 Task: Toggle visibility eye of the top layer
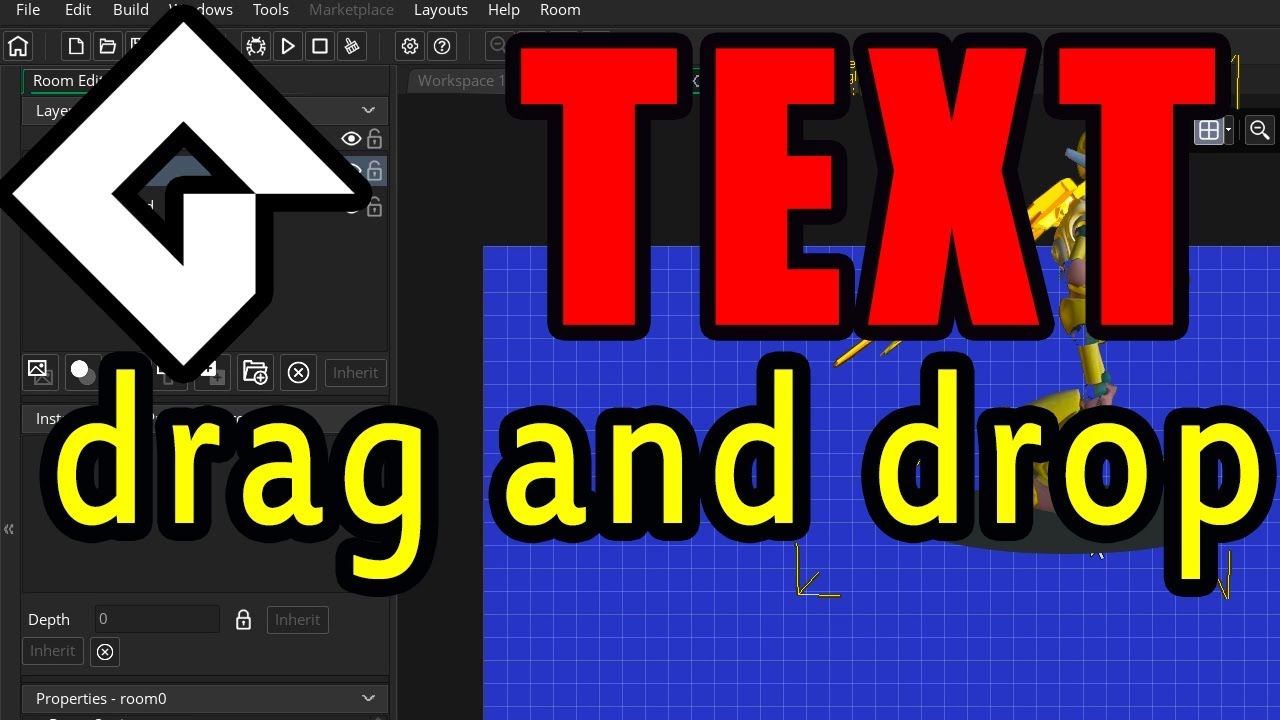[x=351, y=139]
